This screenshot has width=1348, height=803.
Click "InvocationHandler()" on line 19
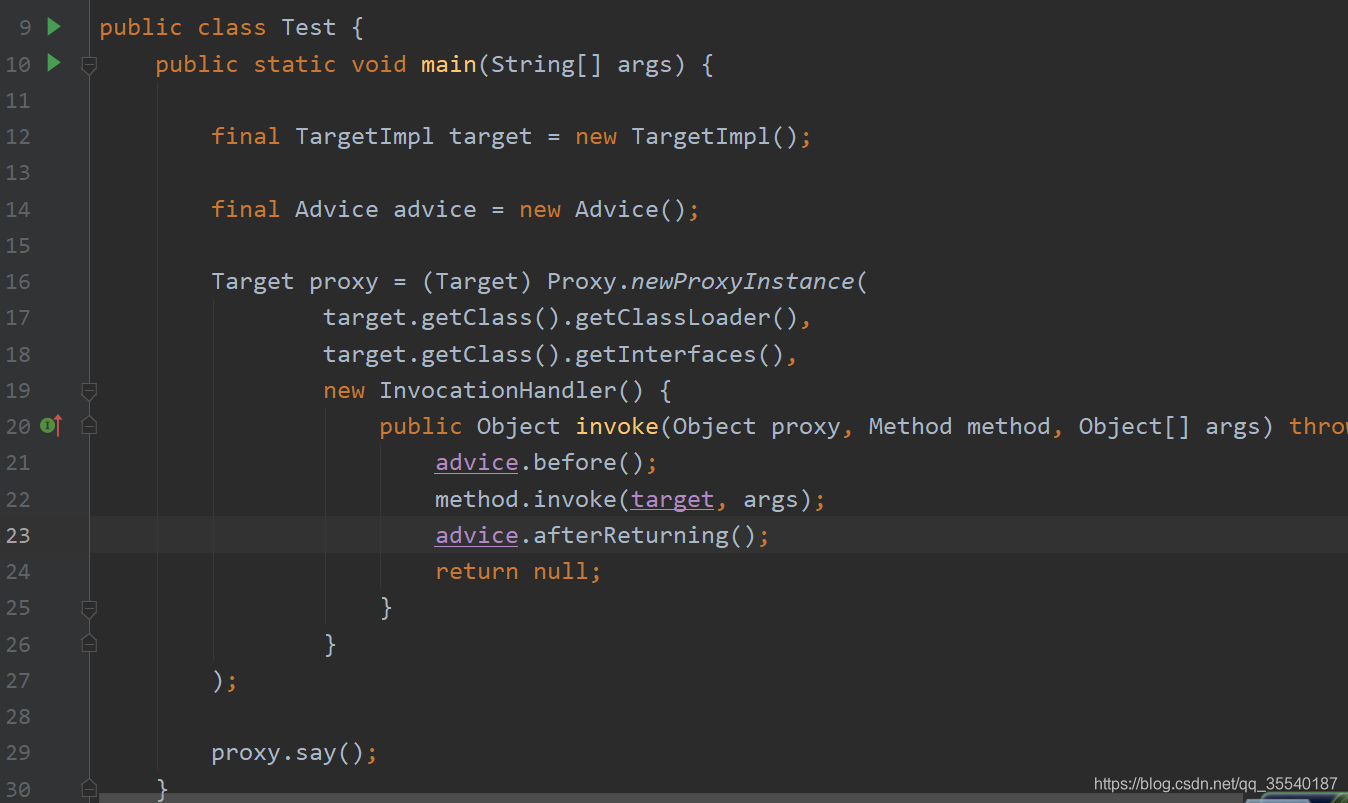[x=512, y=390]
